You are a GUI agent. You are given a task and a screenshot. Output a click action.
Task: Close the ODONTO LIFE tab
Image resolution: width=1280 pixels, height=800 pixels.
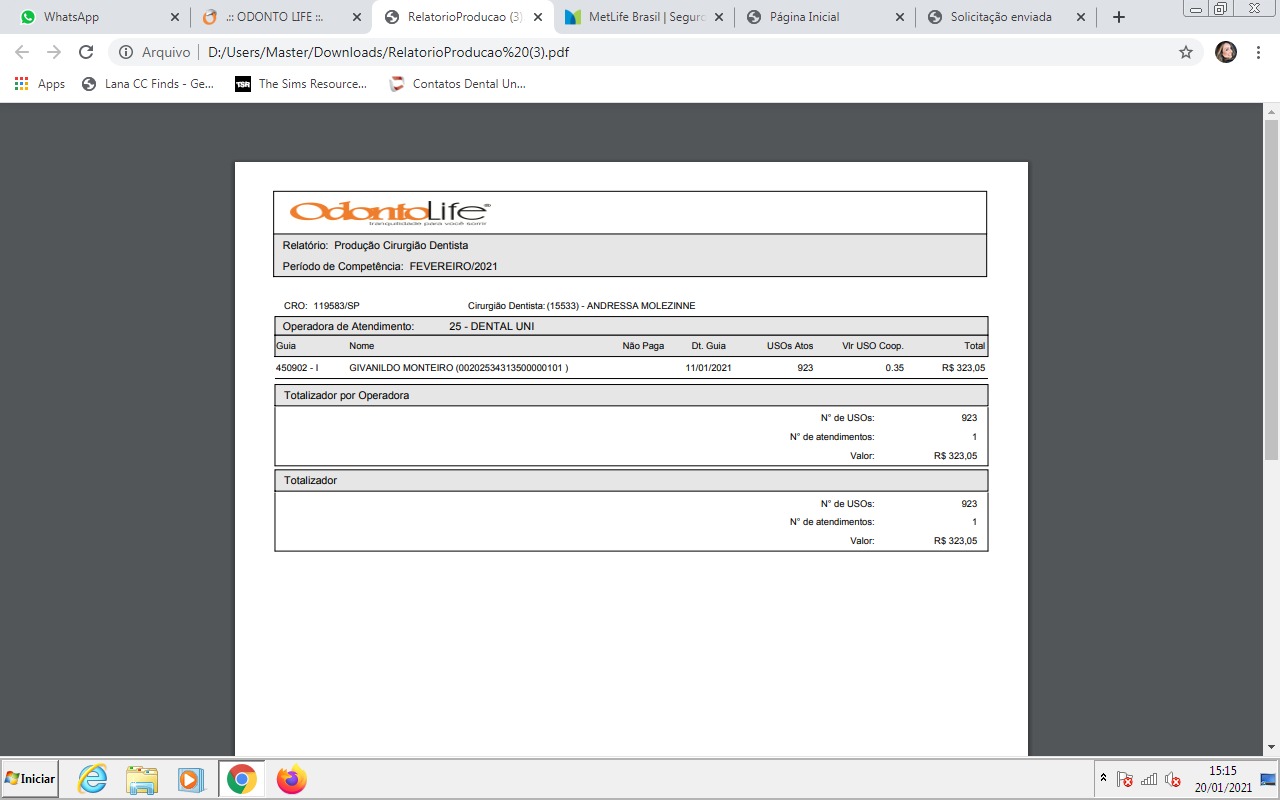click(357, 17)
